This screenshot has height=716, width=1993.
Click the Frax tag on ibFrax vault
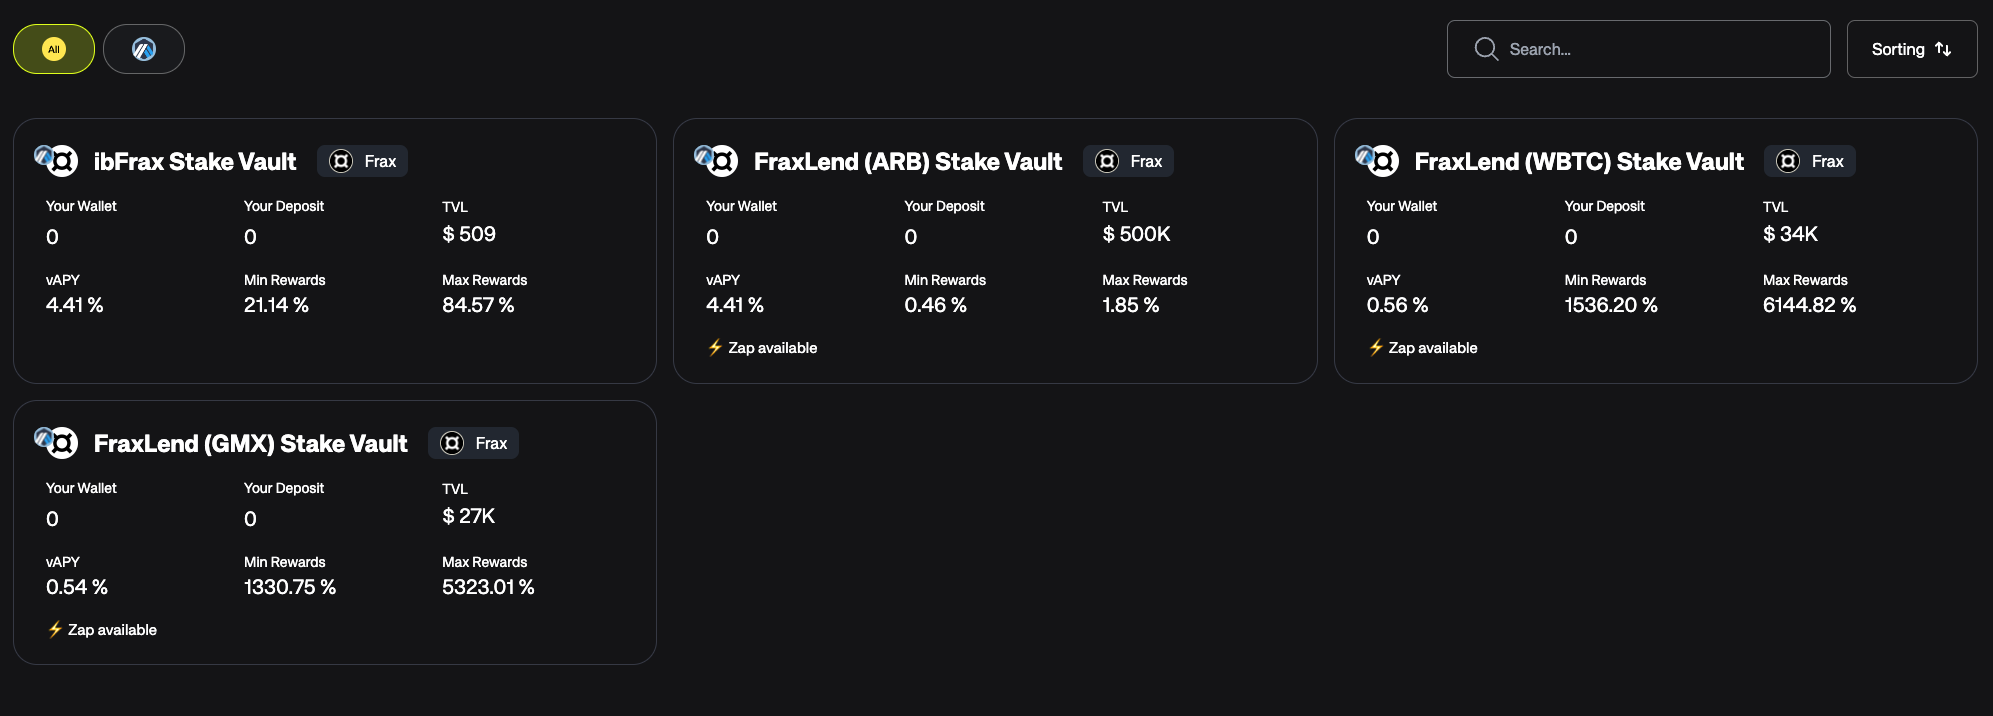coord(363,161)
